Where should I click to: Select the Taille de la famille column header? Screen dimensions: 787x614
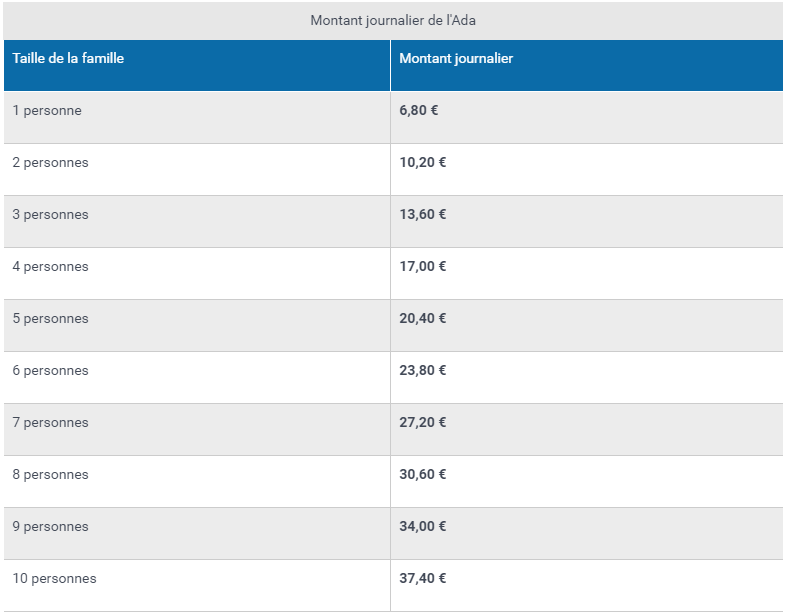(x=68, y=58)
